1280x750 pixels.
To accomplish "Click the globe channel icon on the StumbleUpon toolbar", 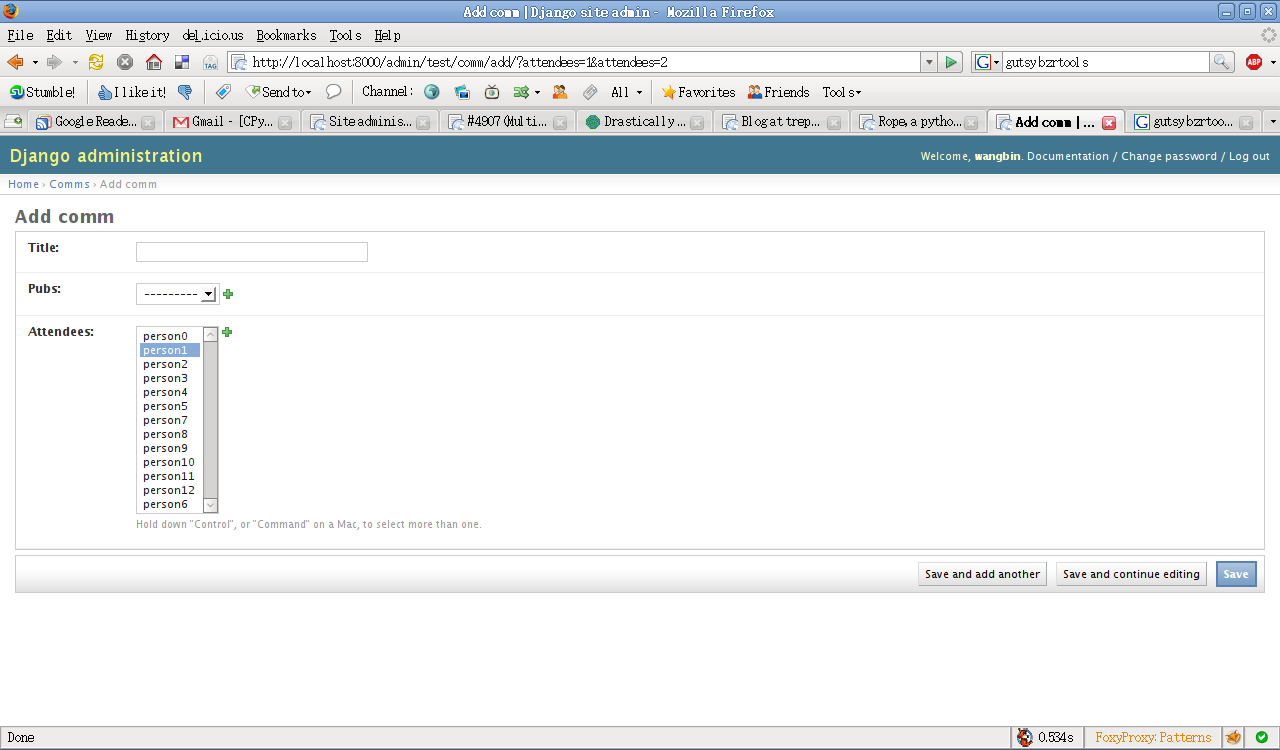I will pos(431,92).
